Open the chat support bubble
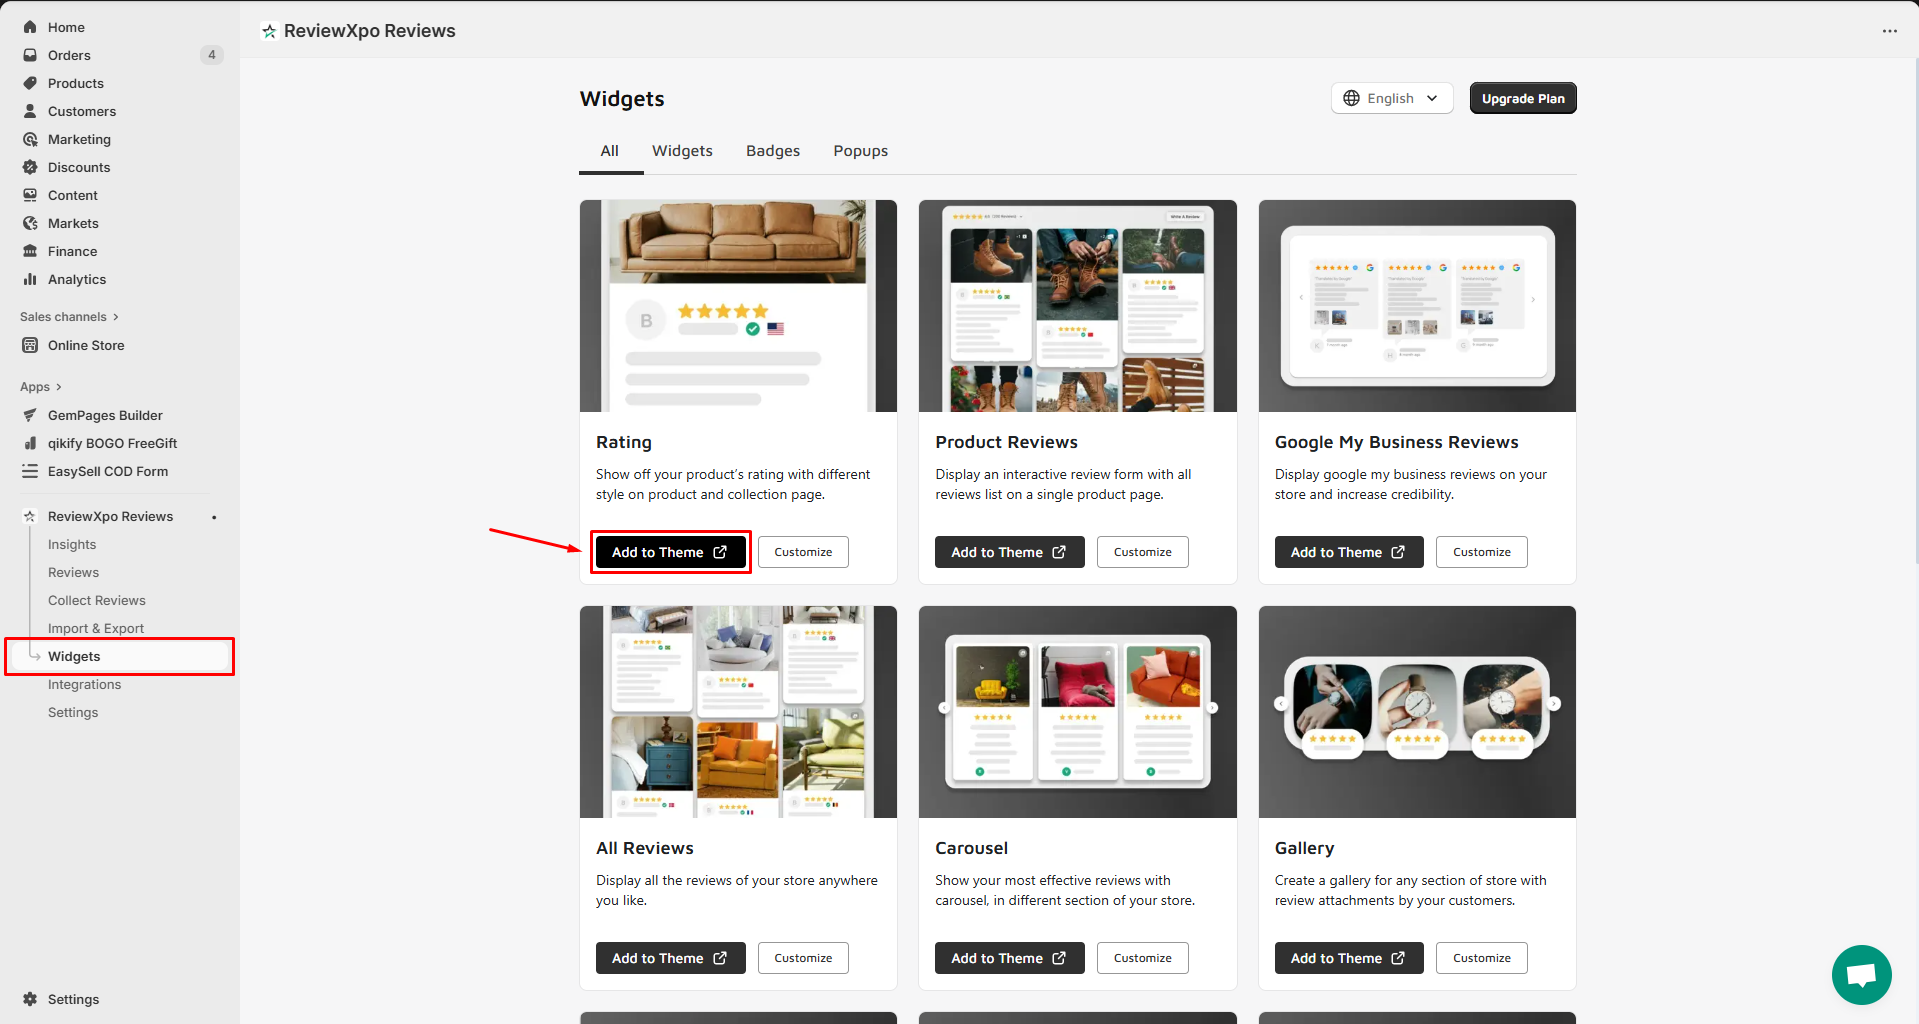1919x1024 pixels. coord(1861,975)
